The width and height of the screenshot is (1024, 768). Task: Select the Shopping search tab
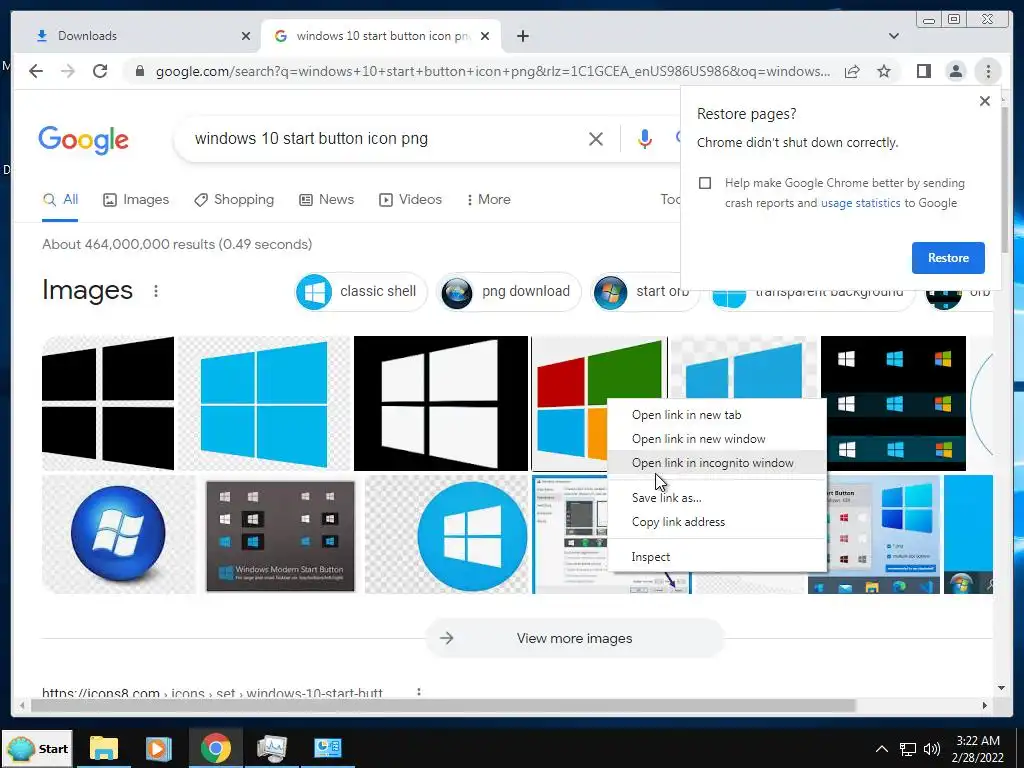[x=234, y=199]
